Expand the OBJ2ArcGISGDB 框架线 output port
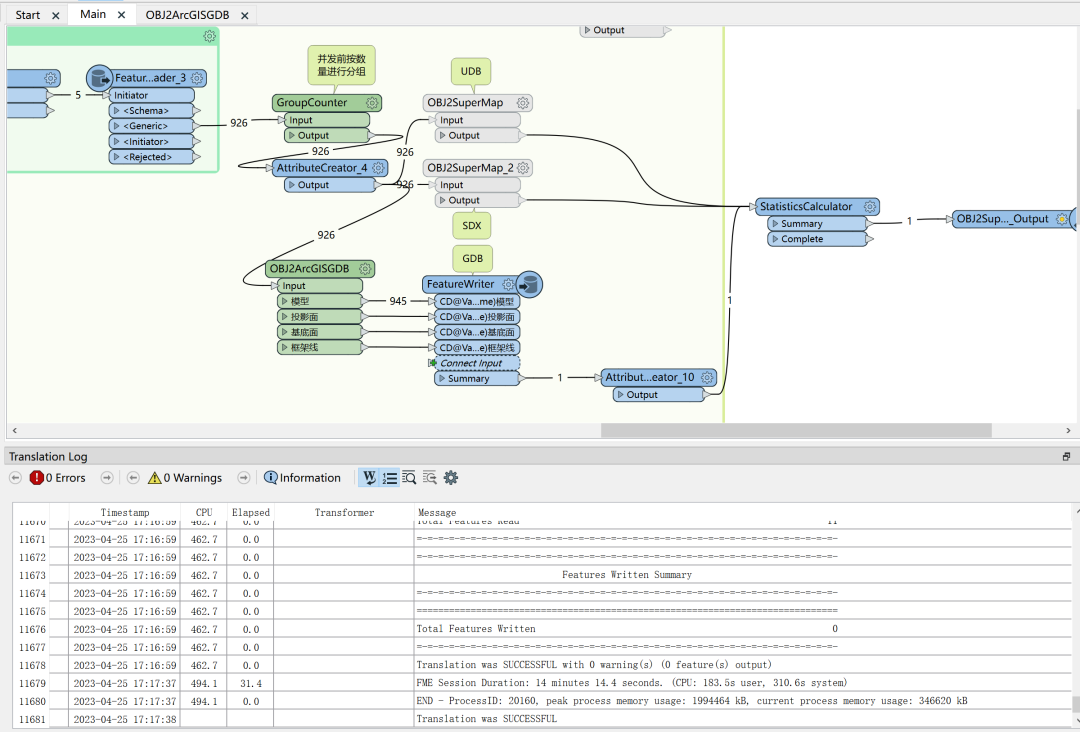Viewport: 1080px width, 732px height. (x=284, y=347)
